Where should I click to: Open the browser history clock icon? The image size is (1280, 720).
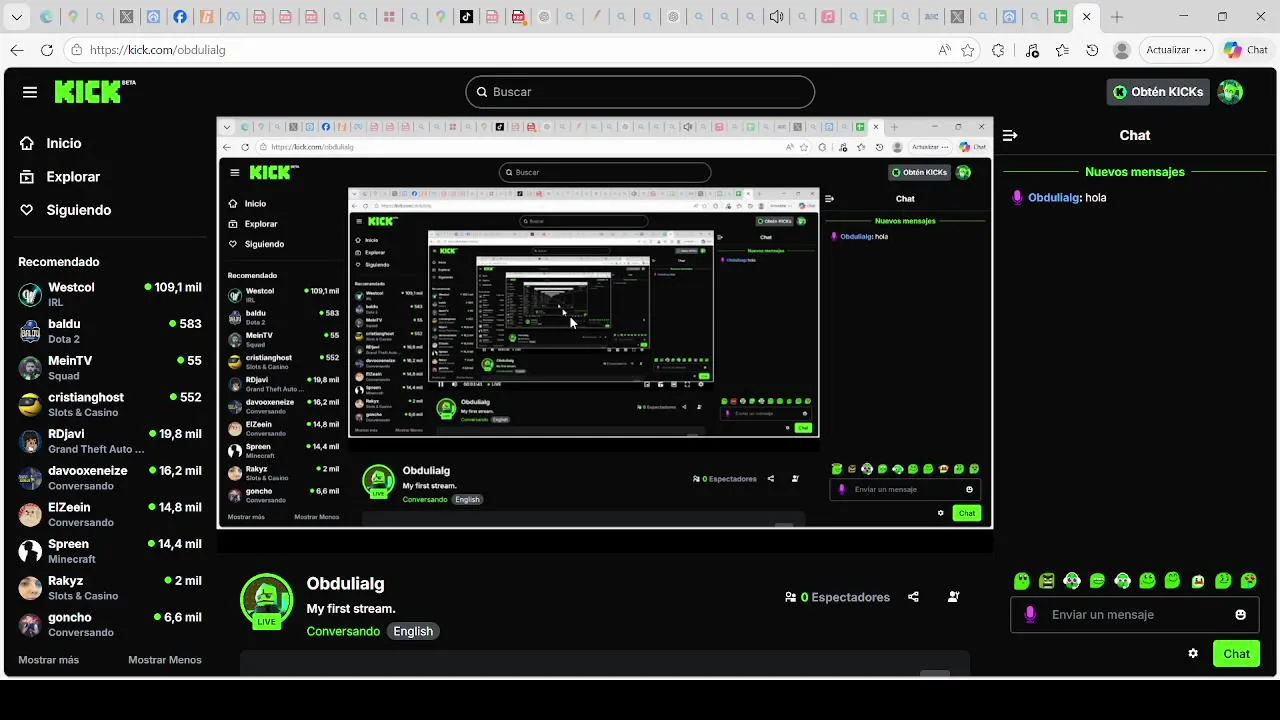(1092, 50)
